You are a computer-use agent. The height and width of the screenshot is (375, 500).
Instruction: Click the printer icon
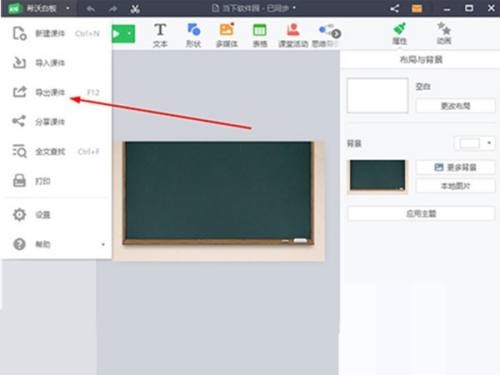point(19,181)
